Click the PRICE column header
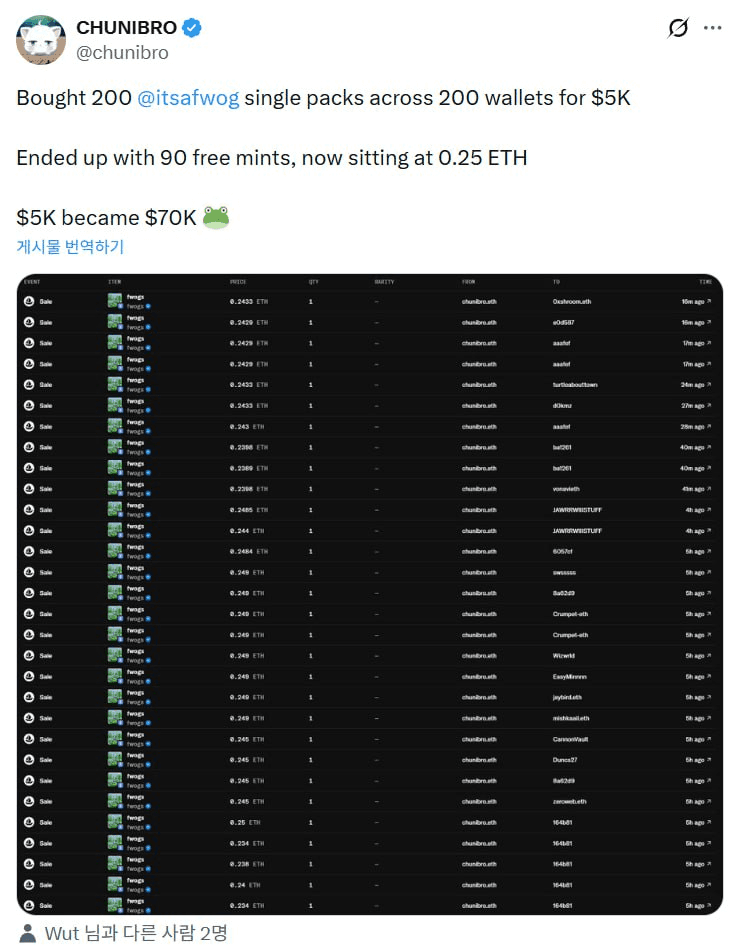The image size is (733, 949). click(x=238, y=282)
